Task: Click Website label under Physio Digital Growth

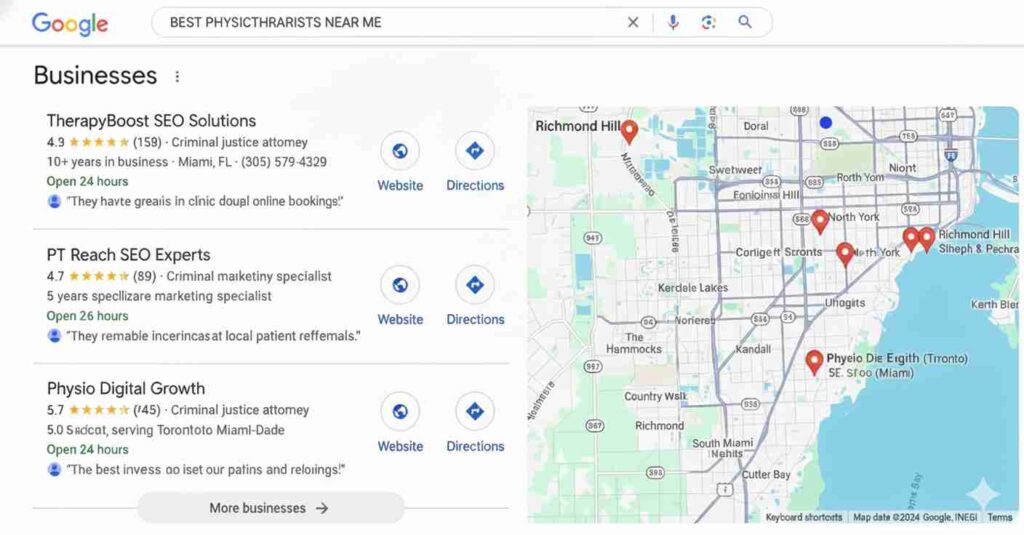Action: tap(400, 446)
